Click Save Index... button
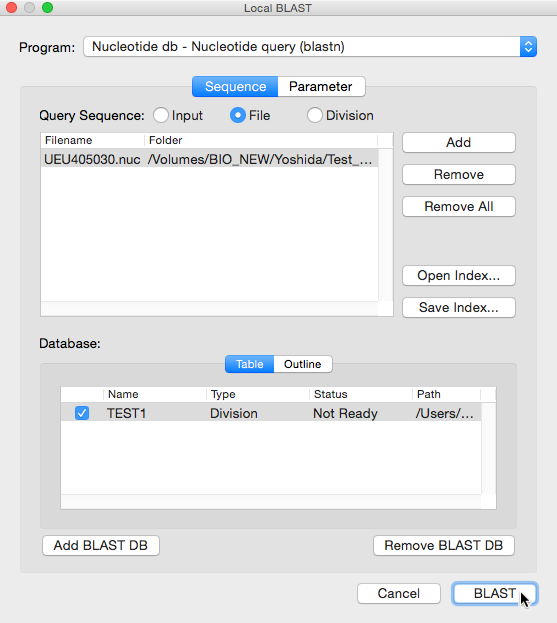 458,308
